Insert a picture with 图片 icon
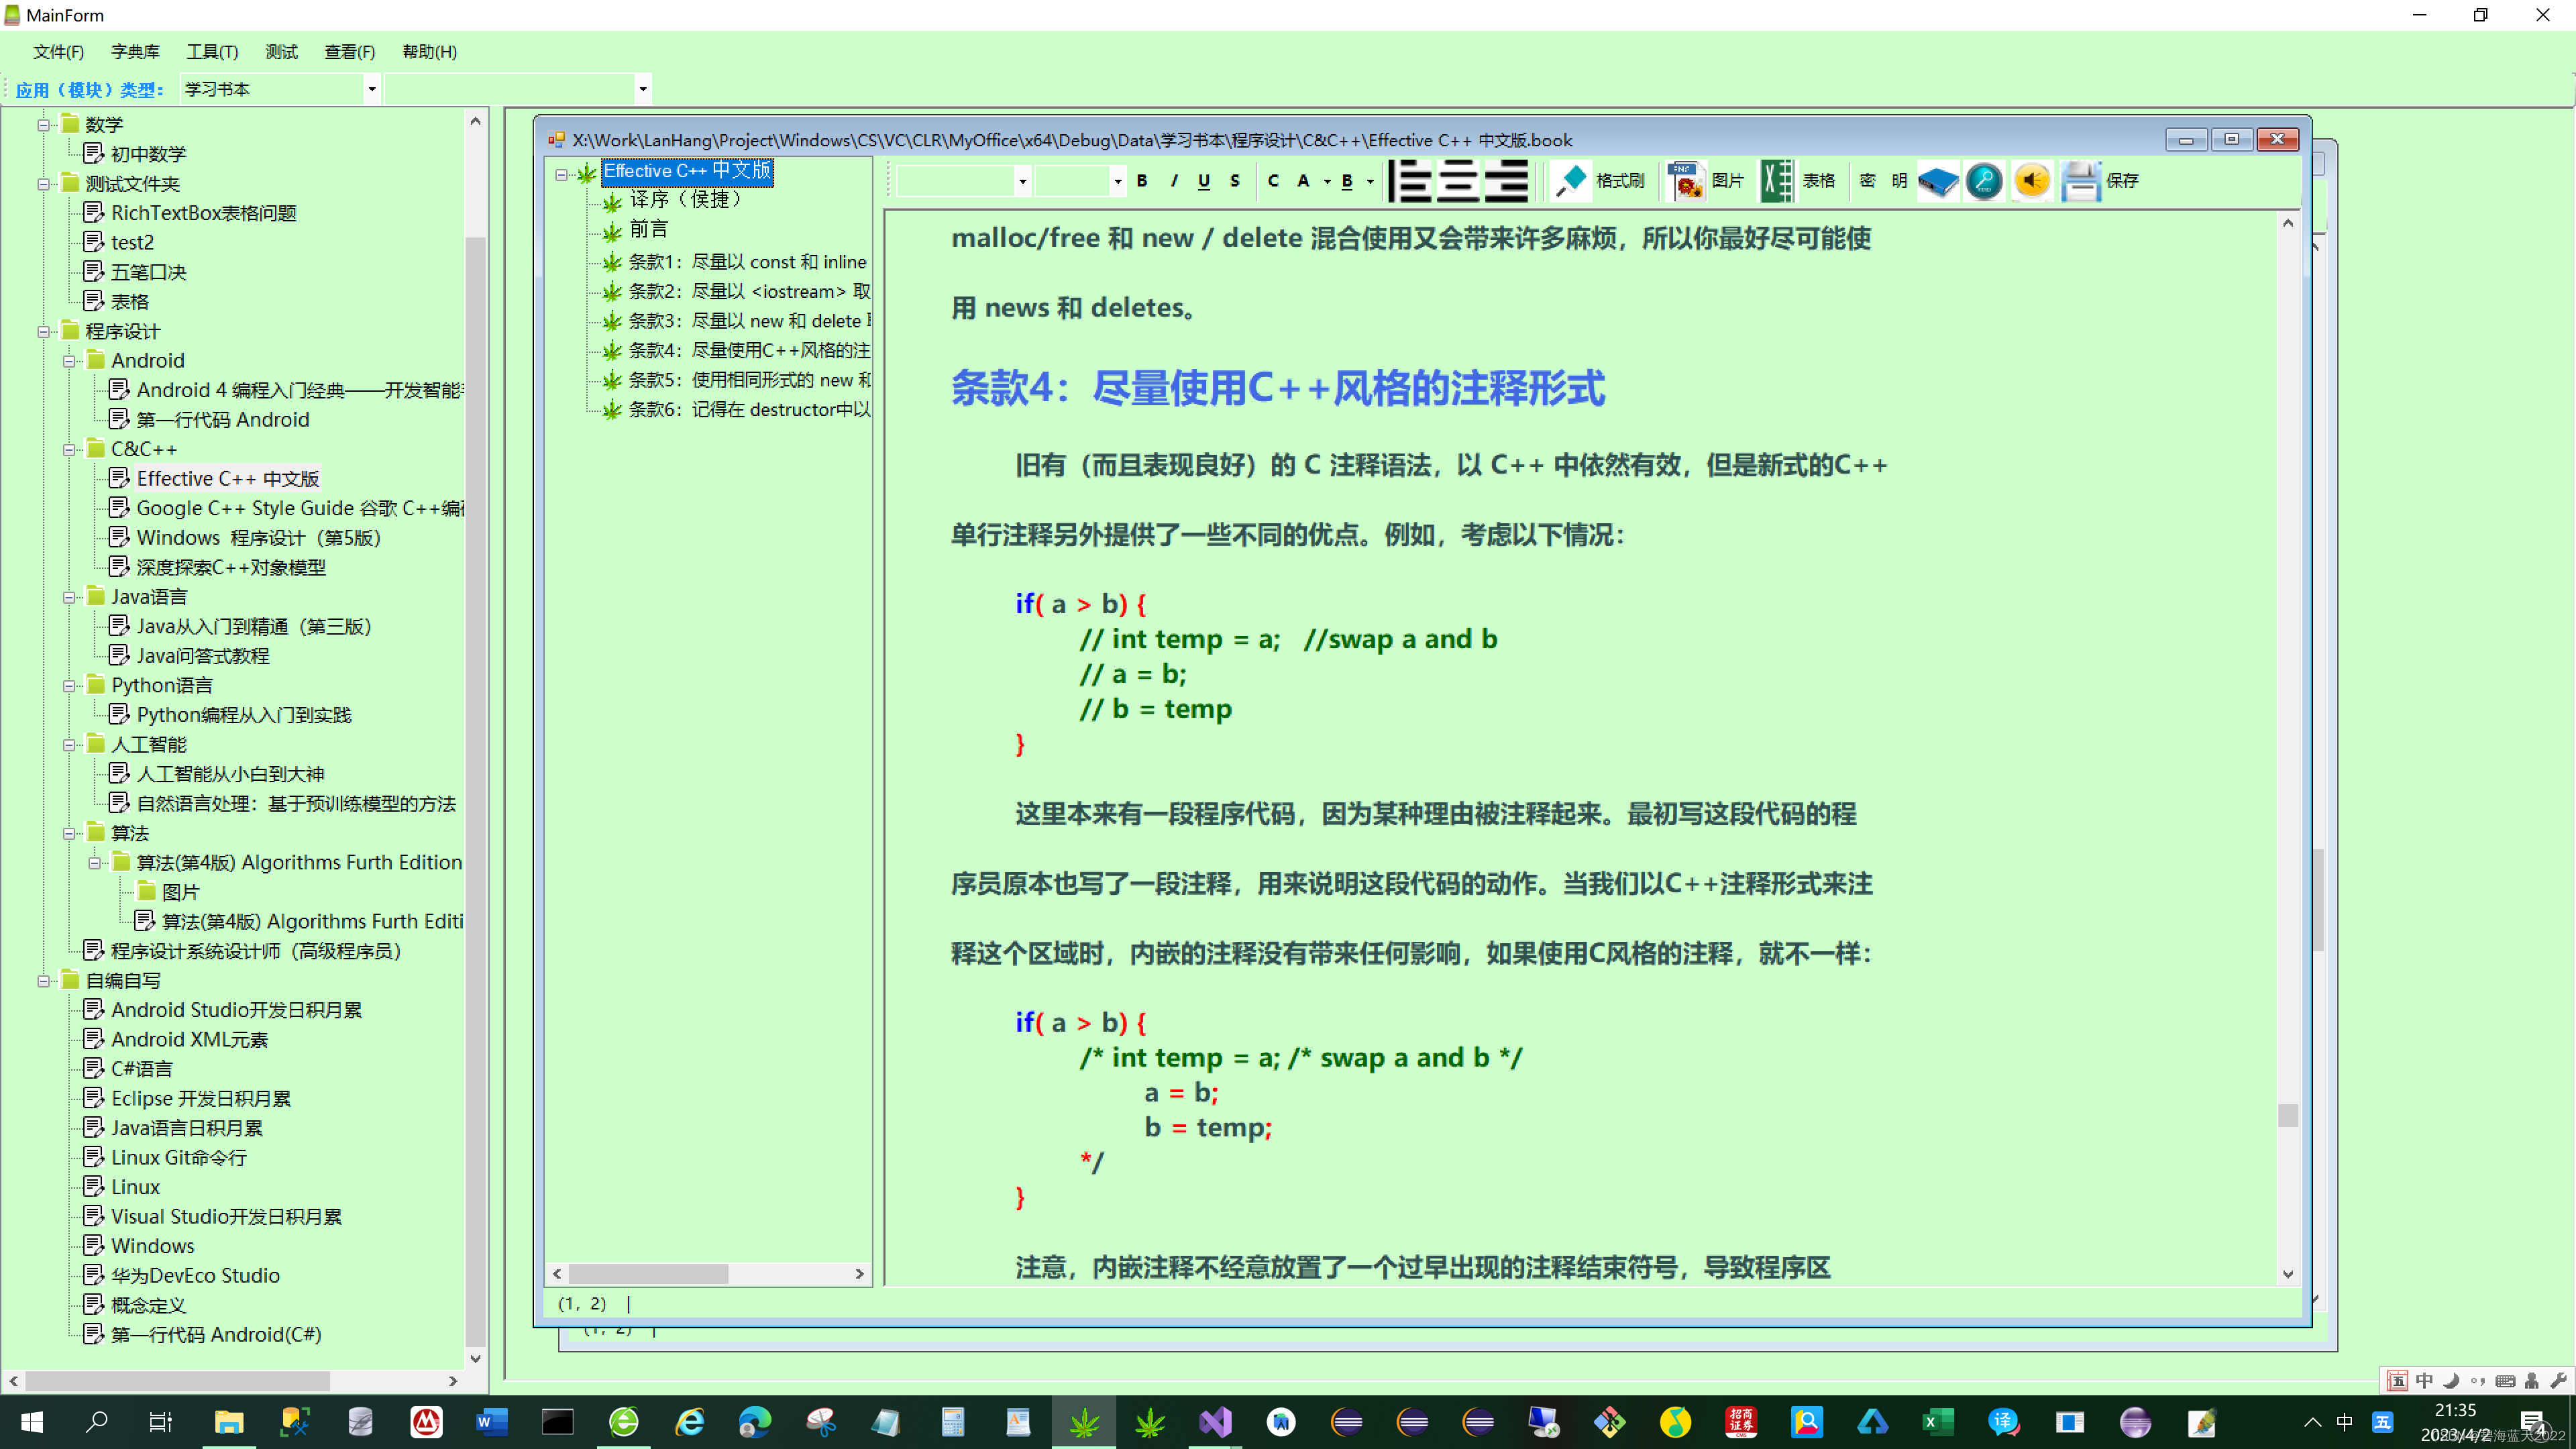 pos(1686,181)
